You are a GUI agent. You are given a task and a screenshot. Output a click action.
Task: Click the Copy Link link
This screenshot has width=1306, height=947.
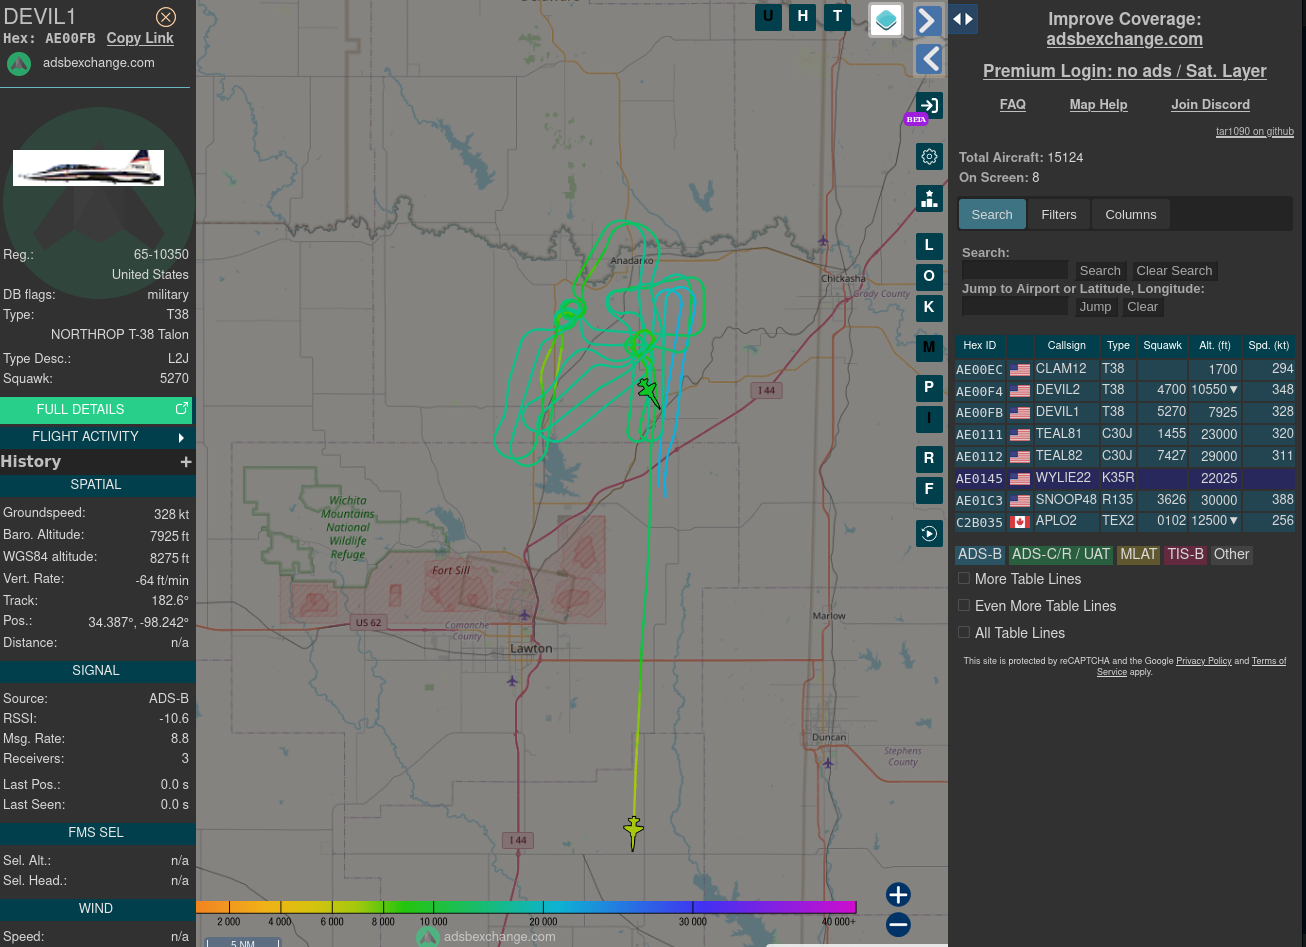tap(140, 38)
